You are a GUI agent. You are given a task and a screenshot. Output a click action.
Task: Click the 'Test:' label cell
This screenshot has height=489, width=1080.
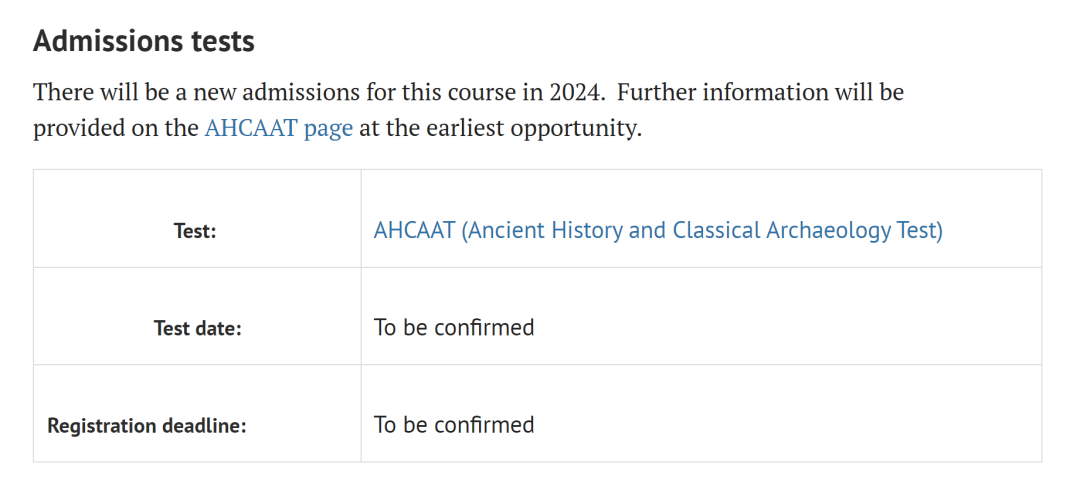[x=197, y=218]
